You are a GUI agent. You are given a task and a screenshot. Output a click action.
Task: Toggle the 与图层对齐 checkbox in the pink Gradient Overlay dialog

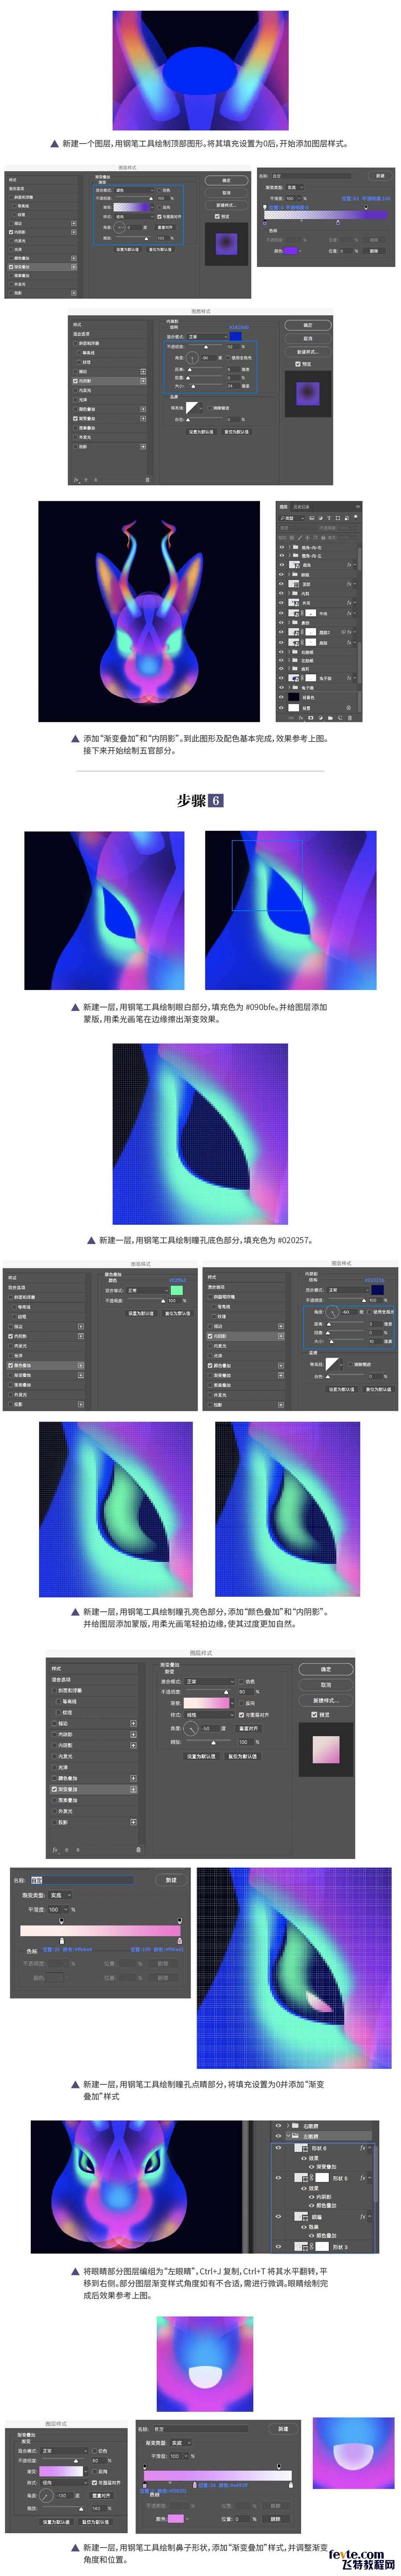(x=241, y=1714)
